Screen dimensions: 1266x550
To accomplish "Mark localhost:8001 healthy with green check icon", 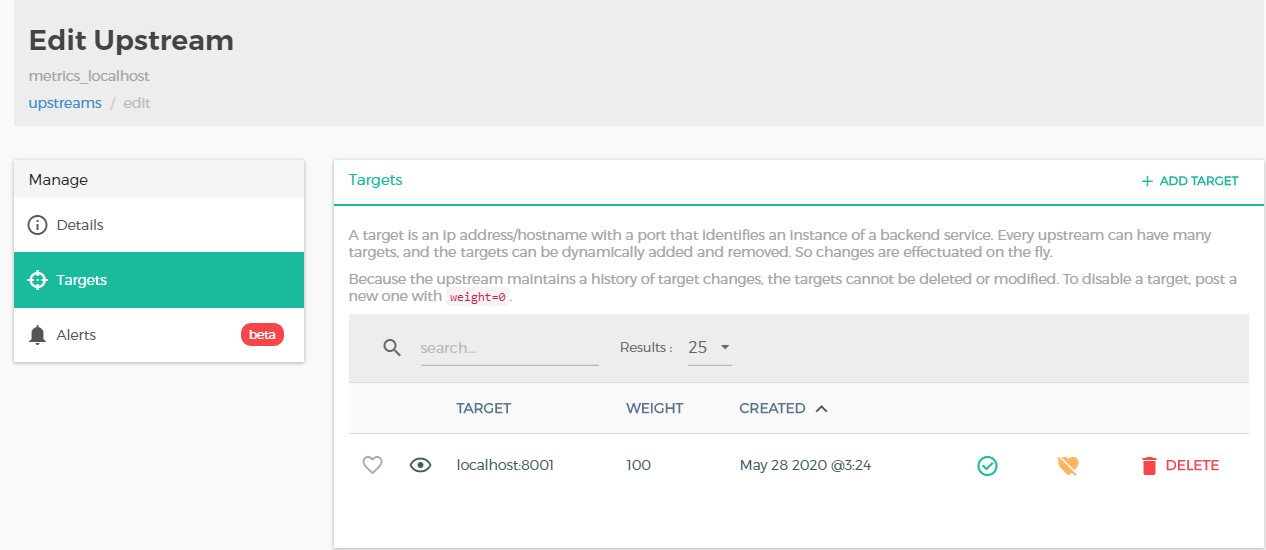I will 987,465.
